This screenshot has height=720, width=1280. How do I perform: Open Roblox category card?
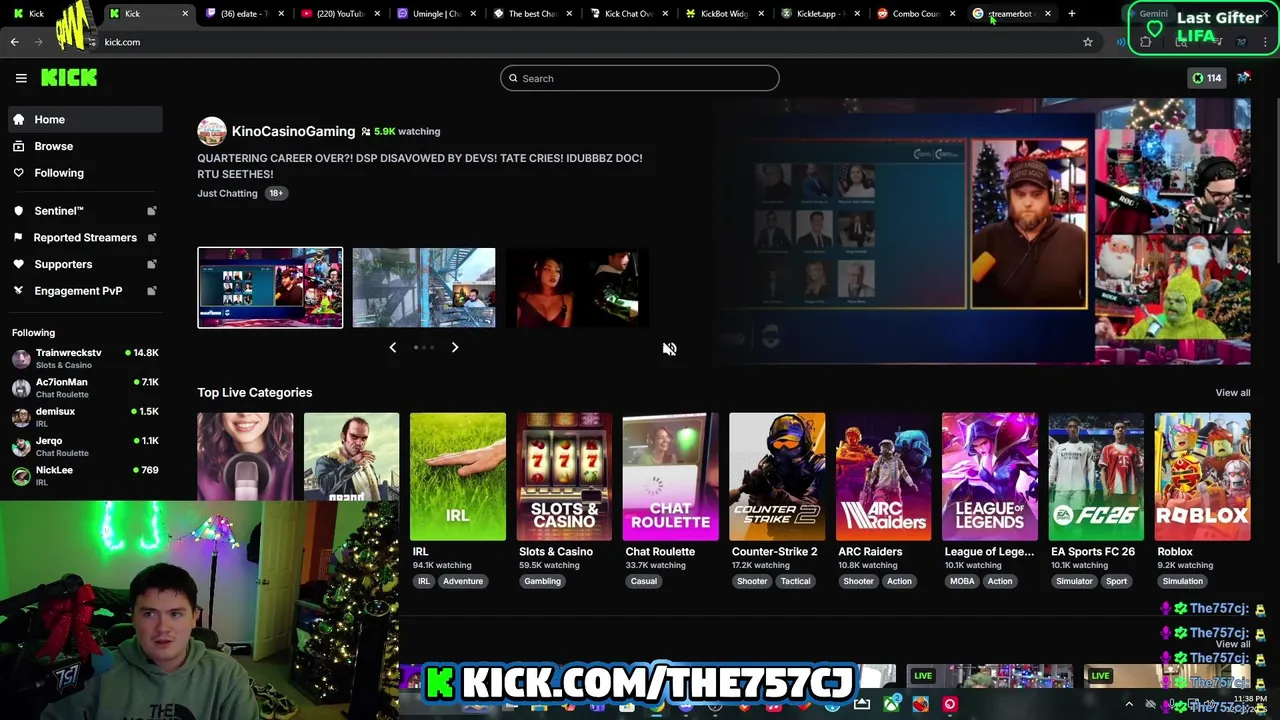pos(1202,476)
